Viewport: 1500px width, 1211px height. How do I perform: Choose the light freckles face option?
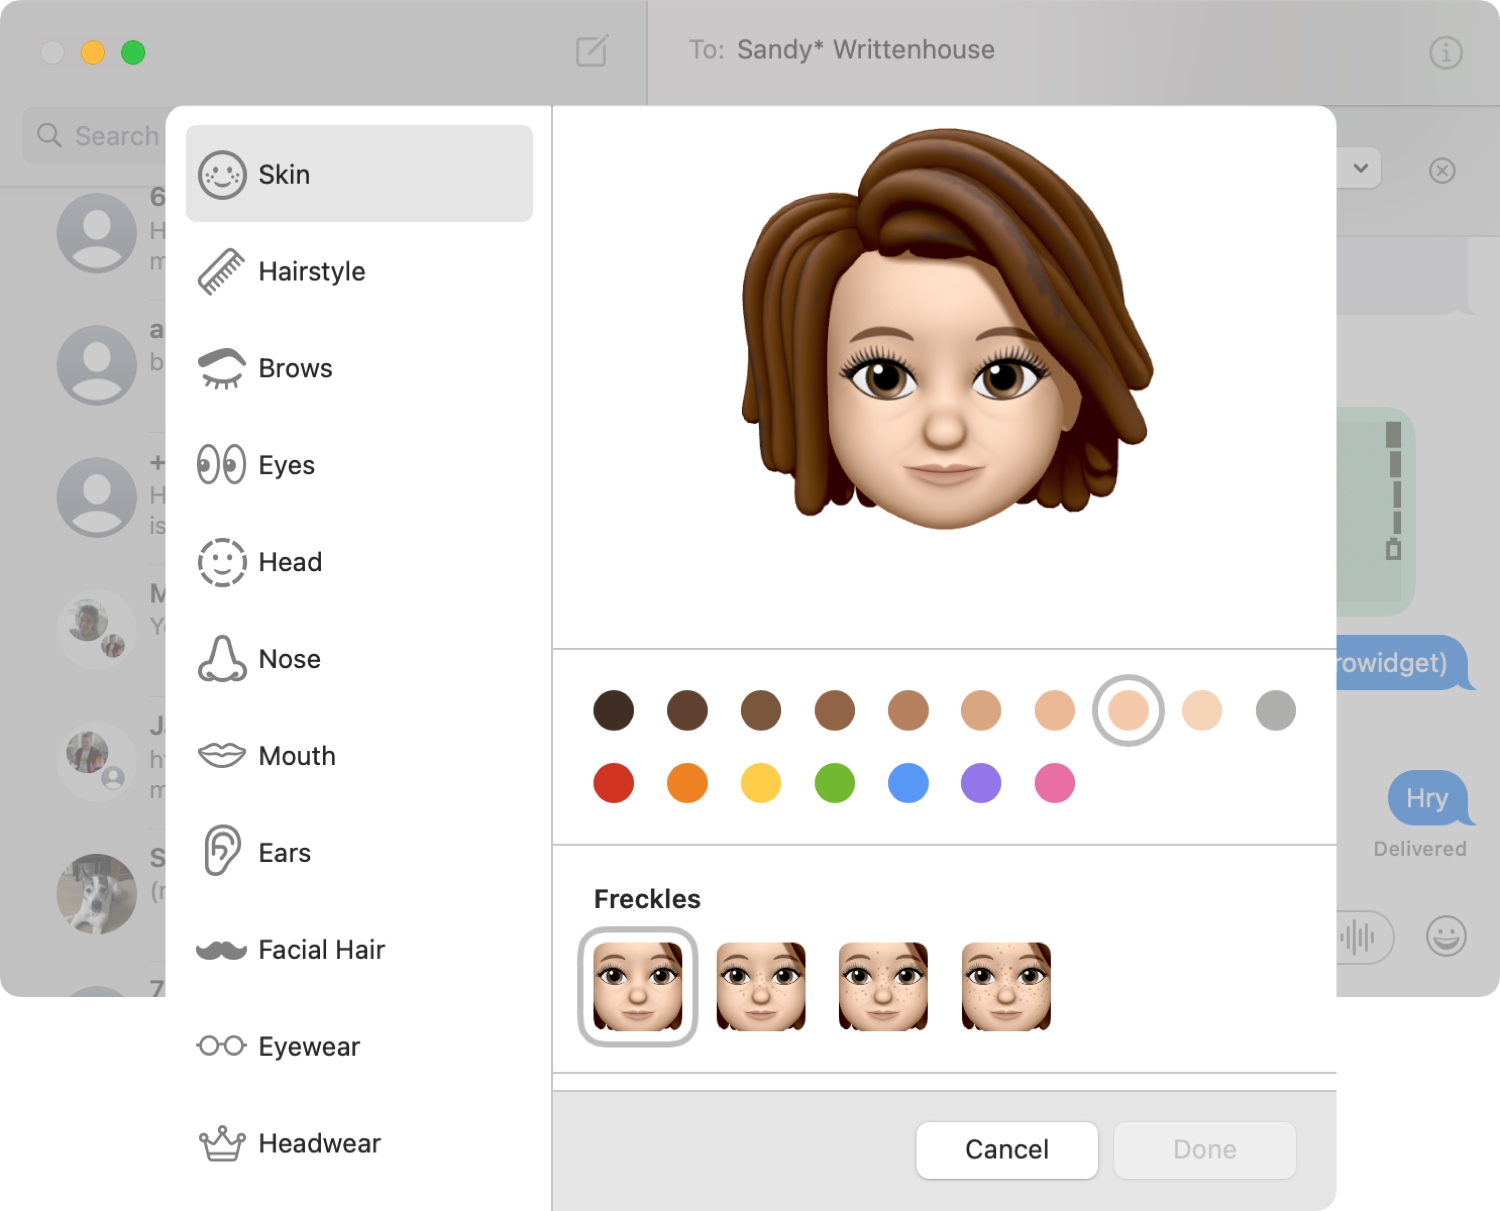761,987
